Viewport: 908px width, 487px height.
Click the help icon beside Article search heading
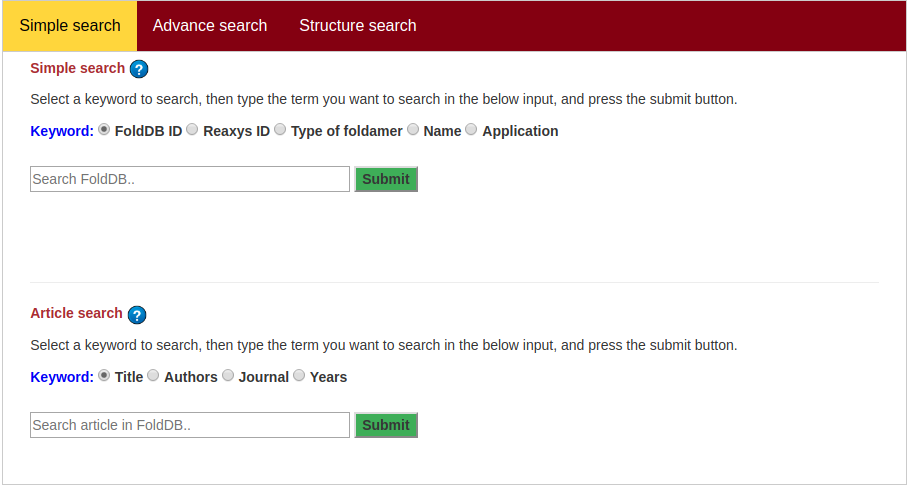137,315
